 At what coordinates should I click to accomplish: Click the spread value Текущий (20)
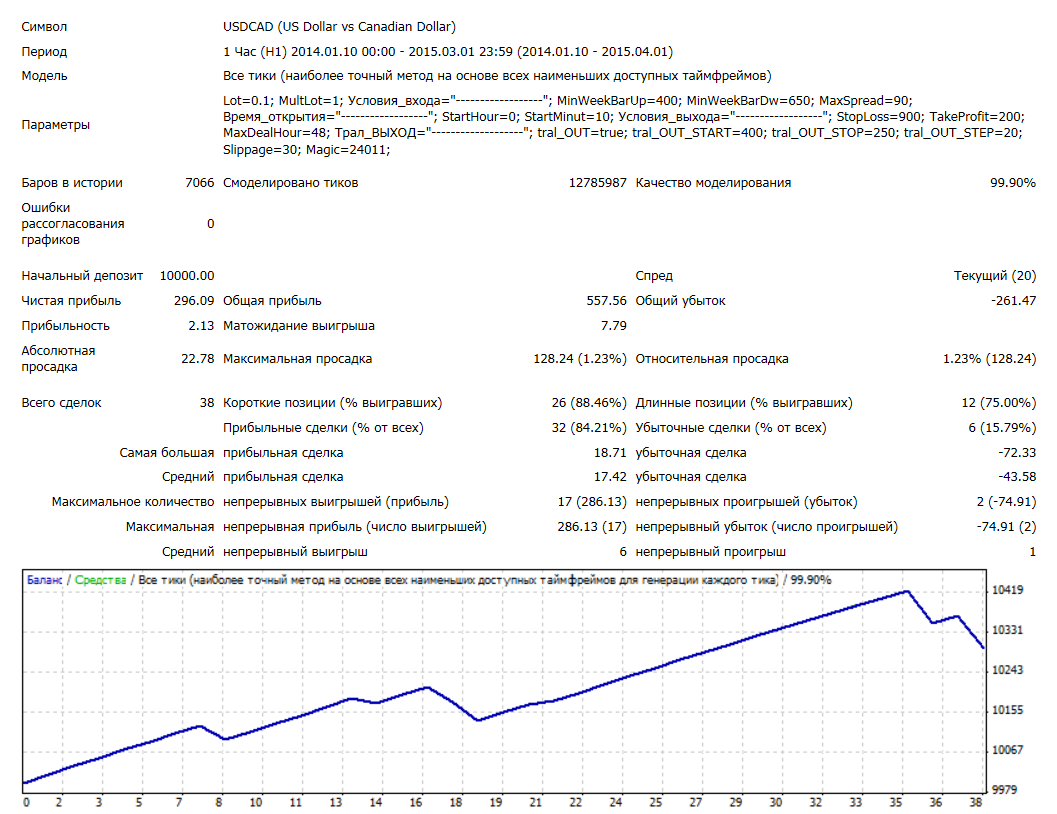pyautogui.click(x=994, y=276)
